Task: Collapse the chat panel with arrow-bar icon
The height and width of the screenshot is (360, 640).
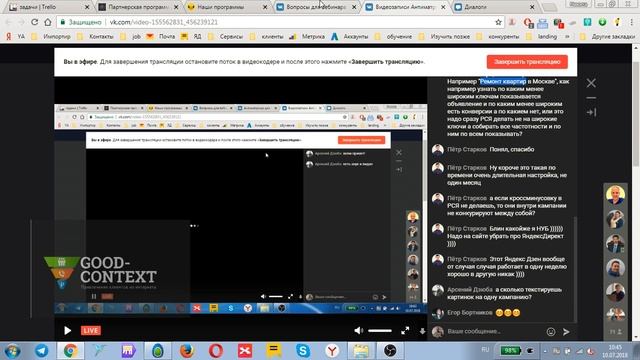Action: (x=591, y=112)
